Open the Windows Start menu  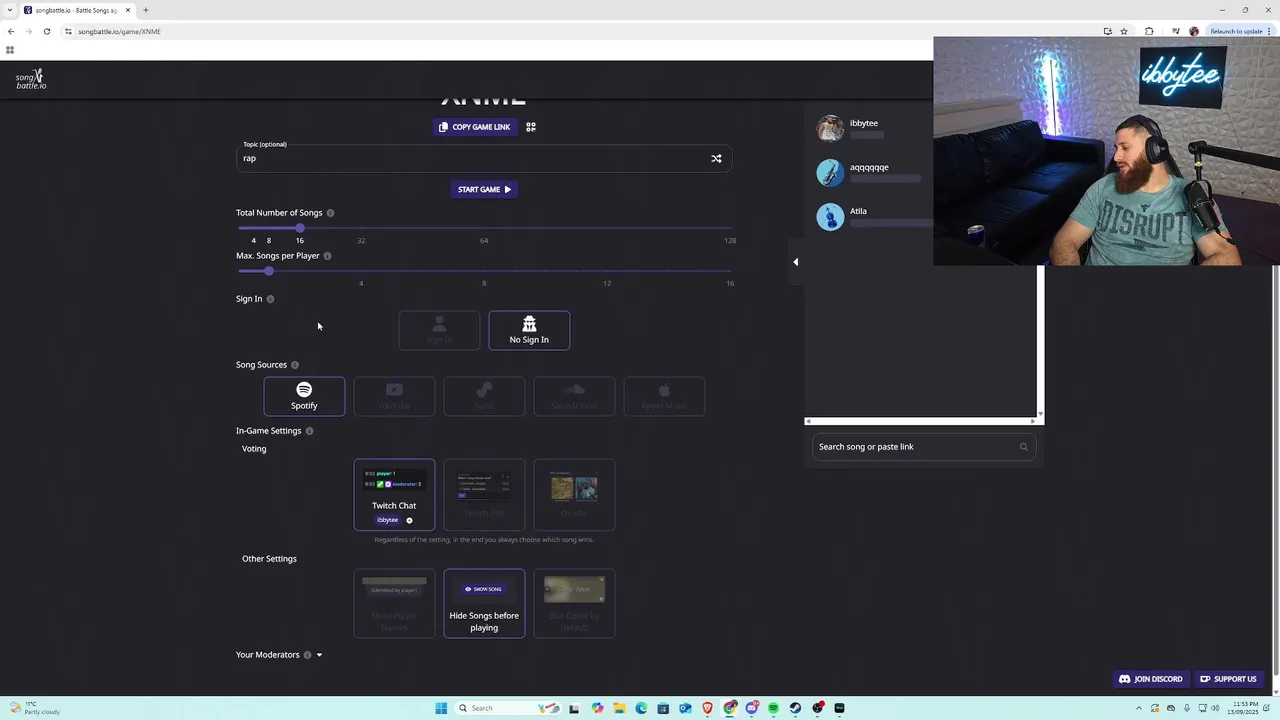[441, 708]
